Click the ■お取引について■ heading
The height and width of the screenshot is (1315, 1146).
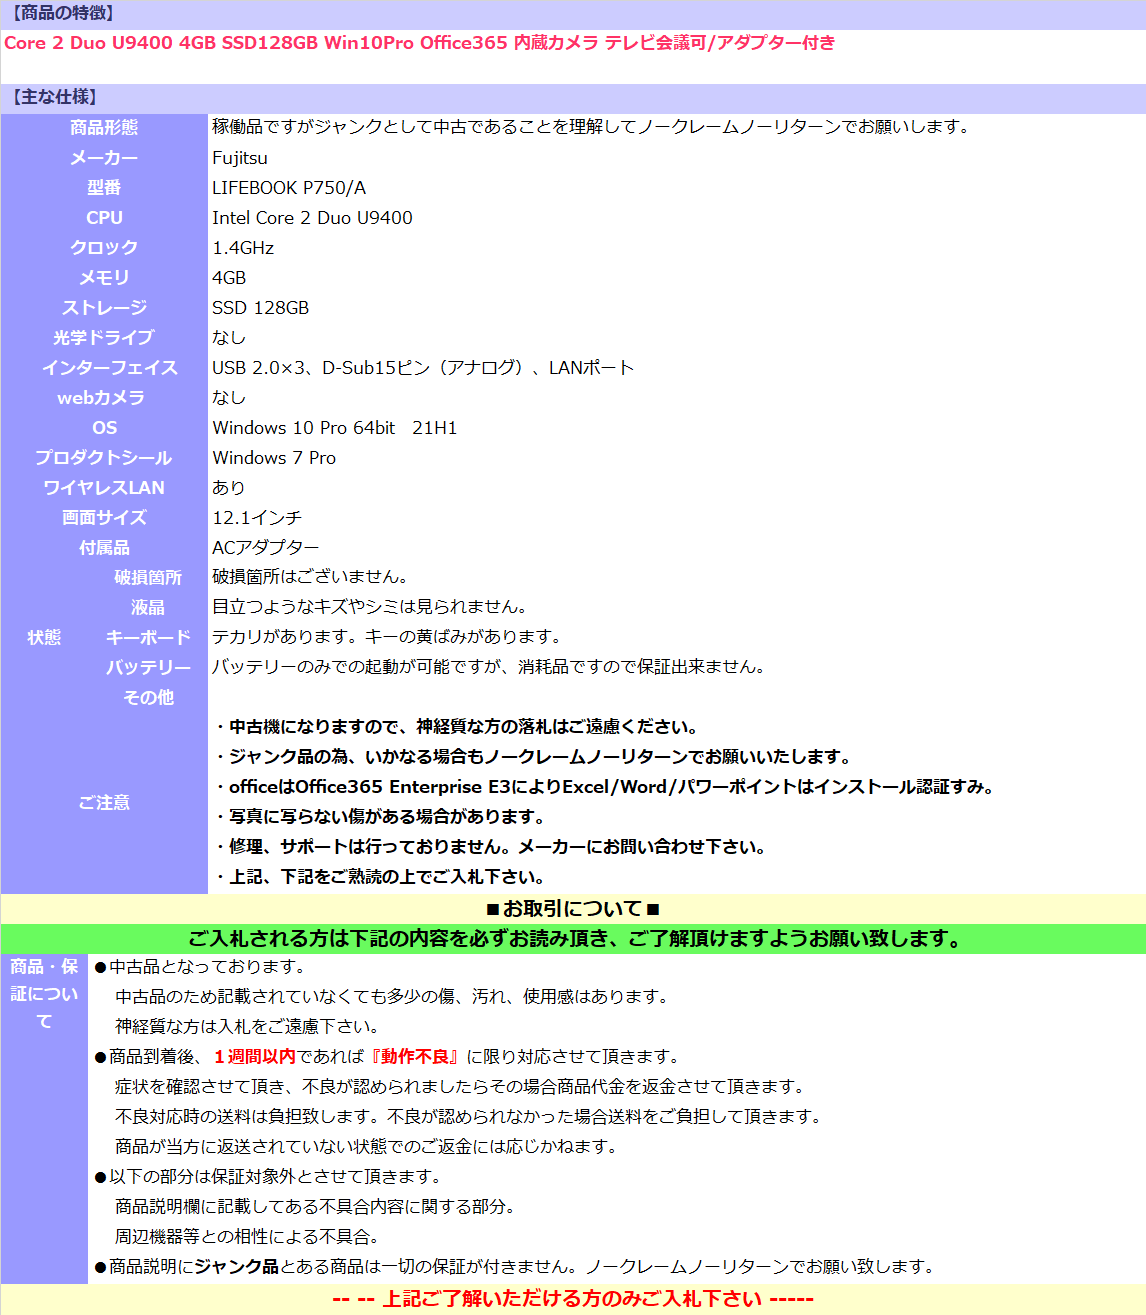pos(573,909)
